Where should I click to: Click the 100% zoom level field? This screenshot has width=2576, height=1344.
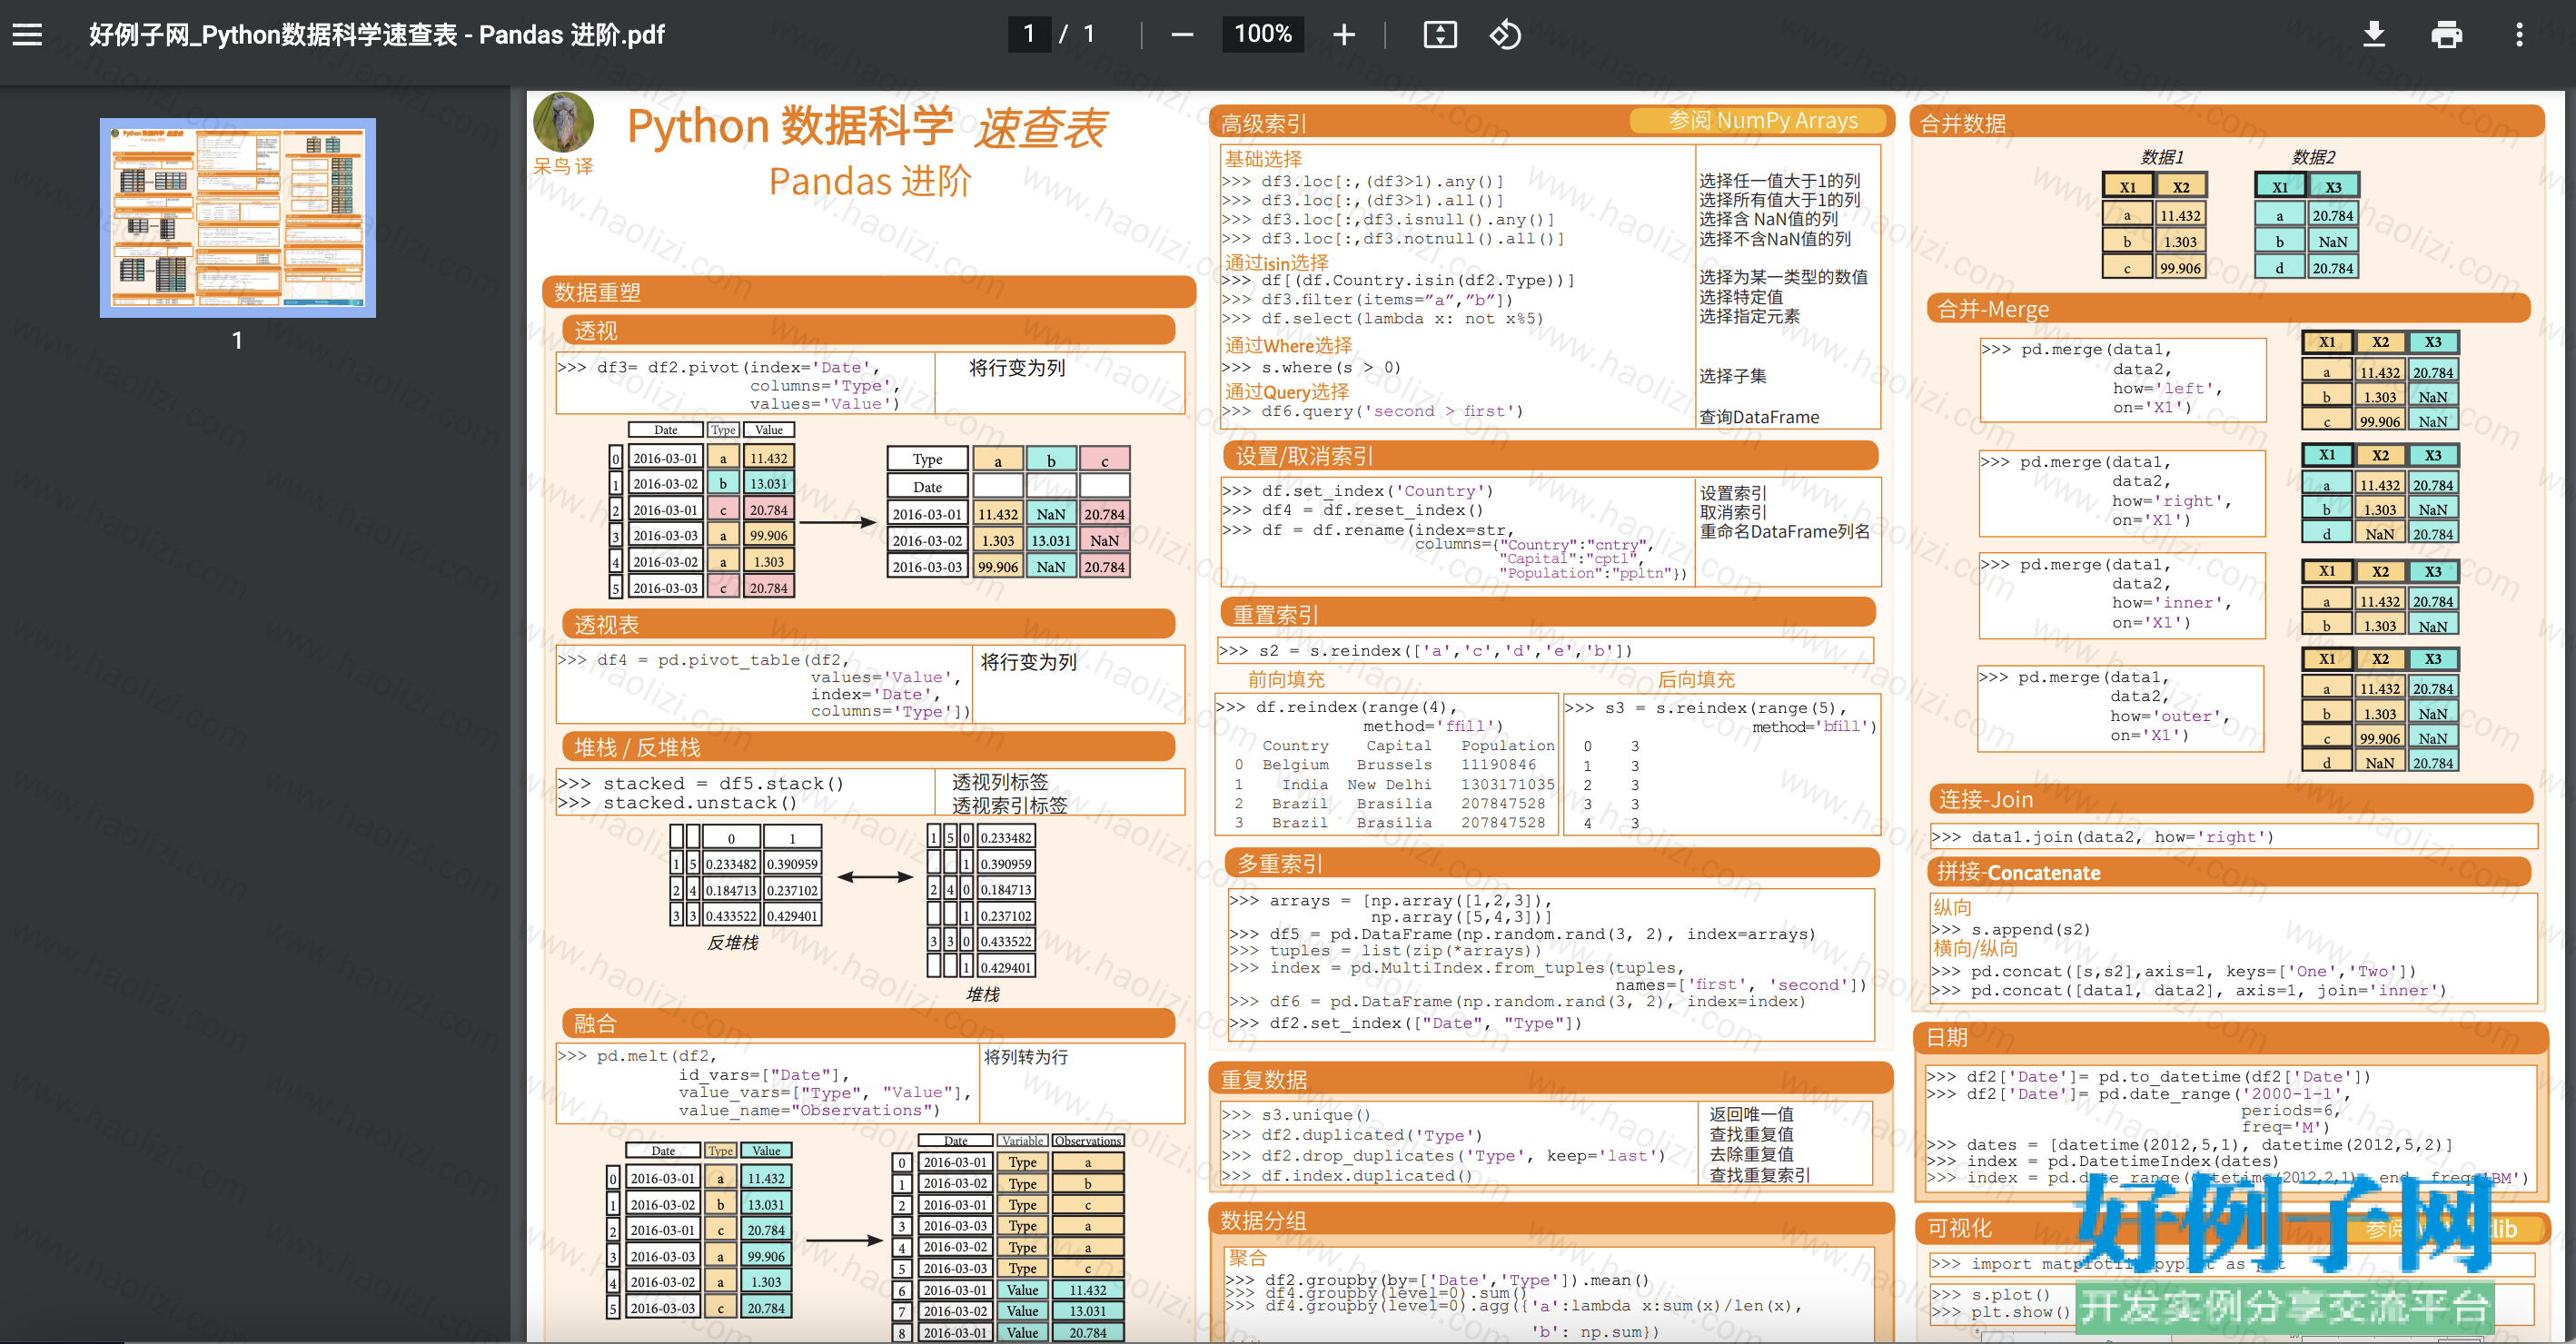click(1263, 34)
